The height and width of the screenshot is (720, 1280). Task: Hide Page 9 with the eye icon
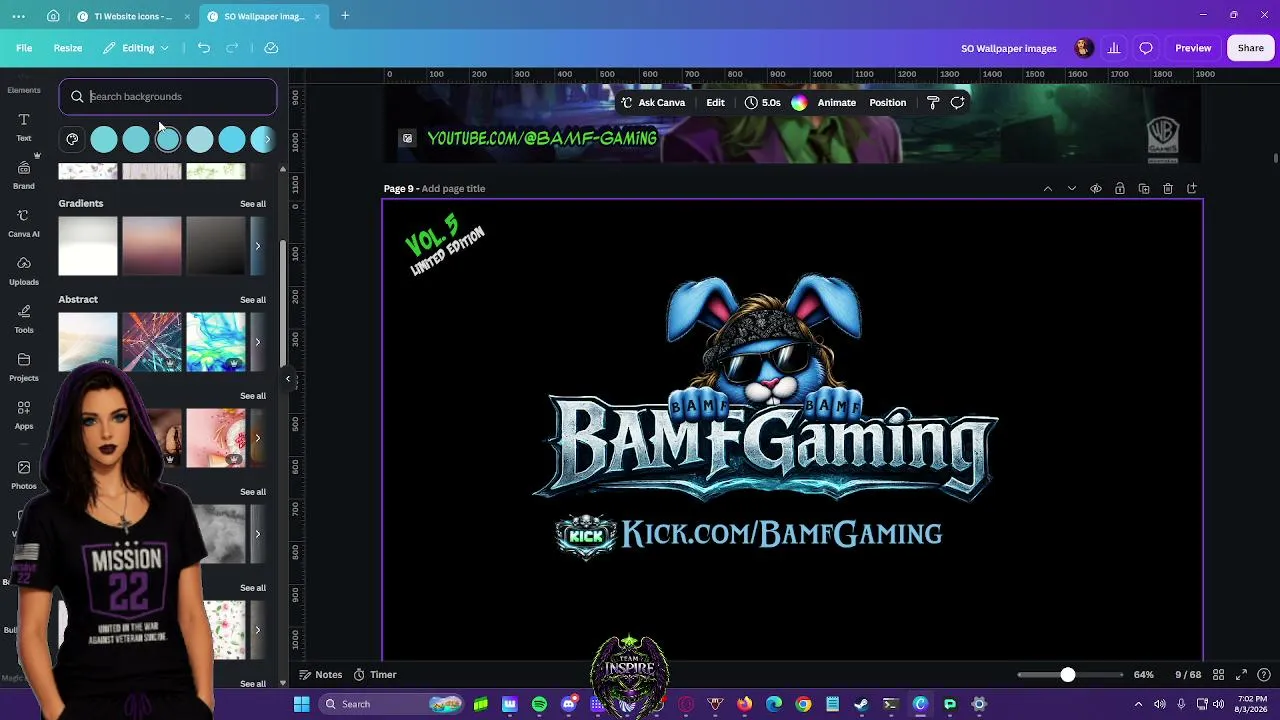pyautogui.click(x=1096, y=189)
